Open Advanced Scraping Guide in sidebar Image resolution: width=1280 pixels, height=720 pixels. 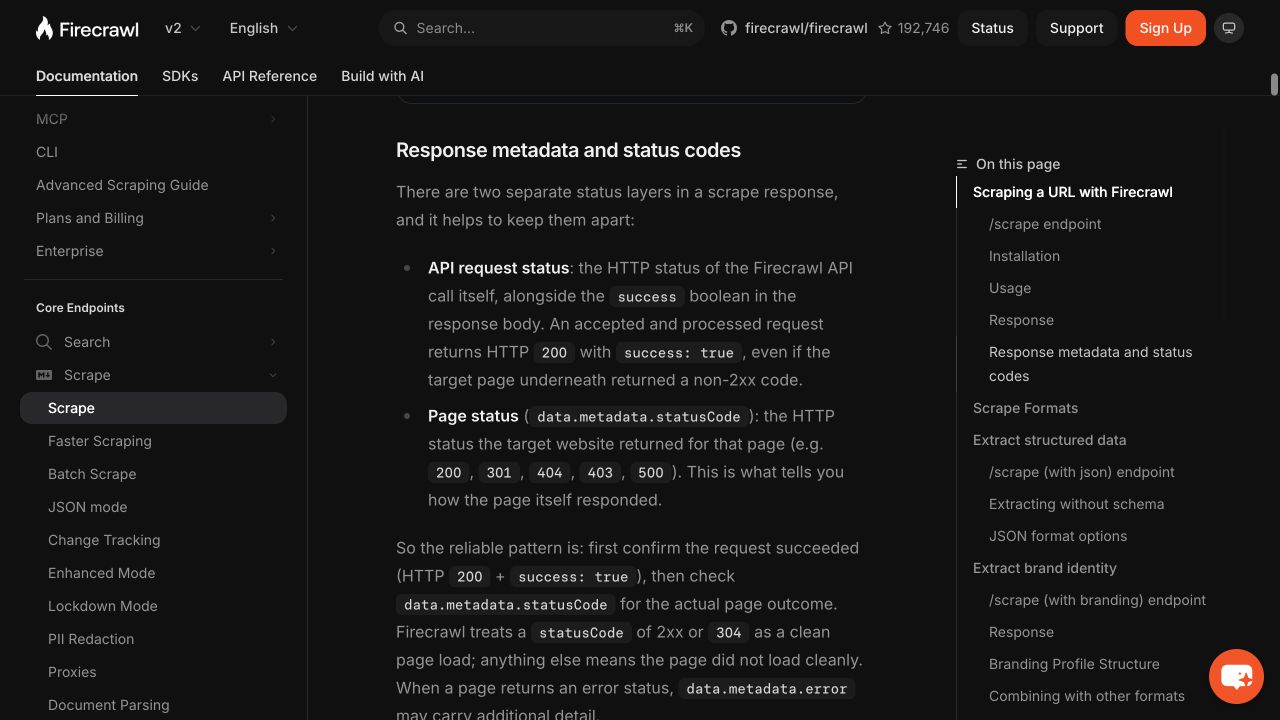tap(122, 185)
